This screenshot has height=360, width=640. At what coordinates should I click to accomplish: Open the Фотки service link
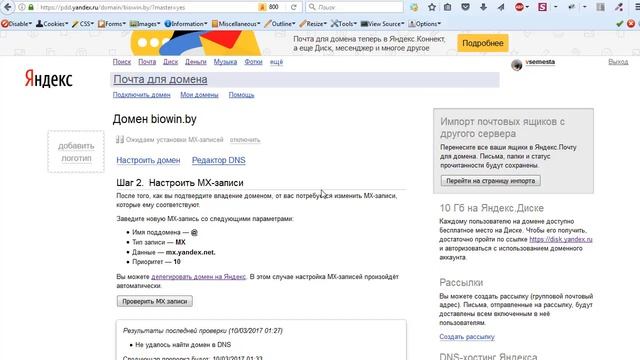coord(253,62)
